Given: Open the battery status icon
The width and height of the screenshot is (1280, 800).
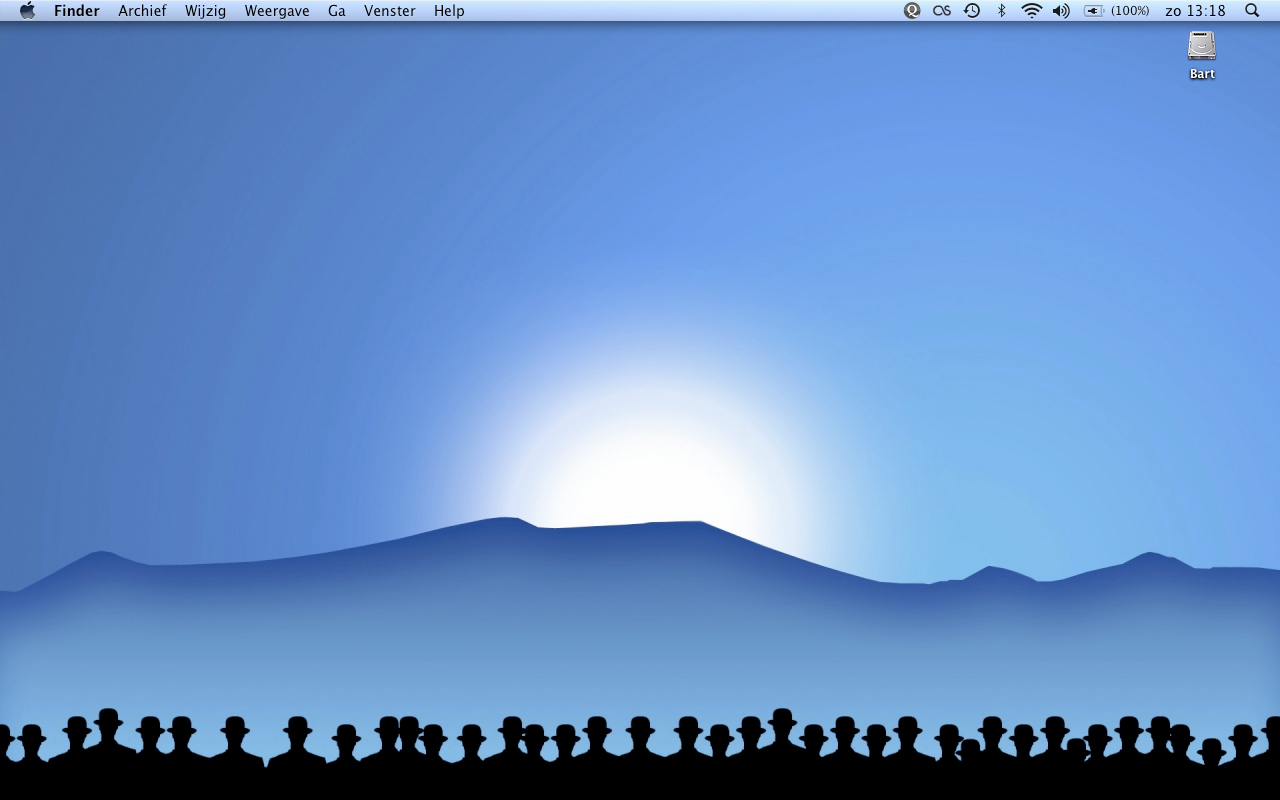Looking at the screenshot, I should coord(1094,11).
